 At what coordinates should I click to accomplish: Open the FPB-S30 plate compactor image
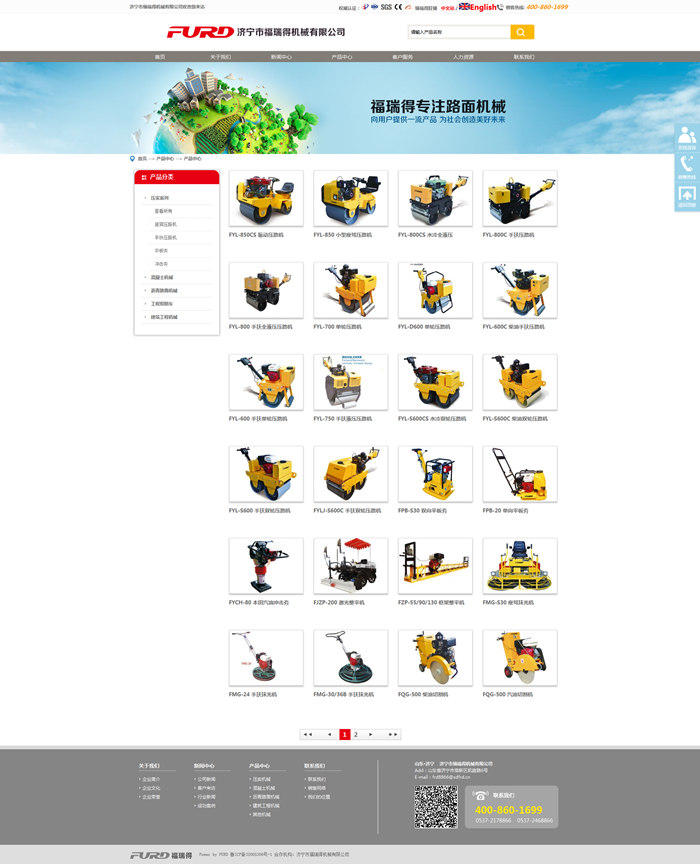pos(435,474)
